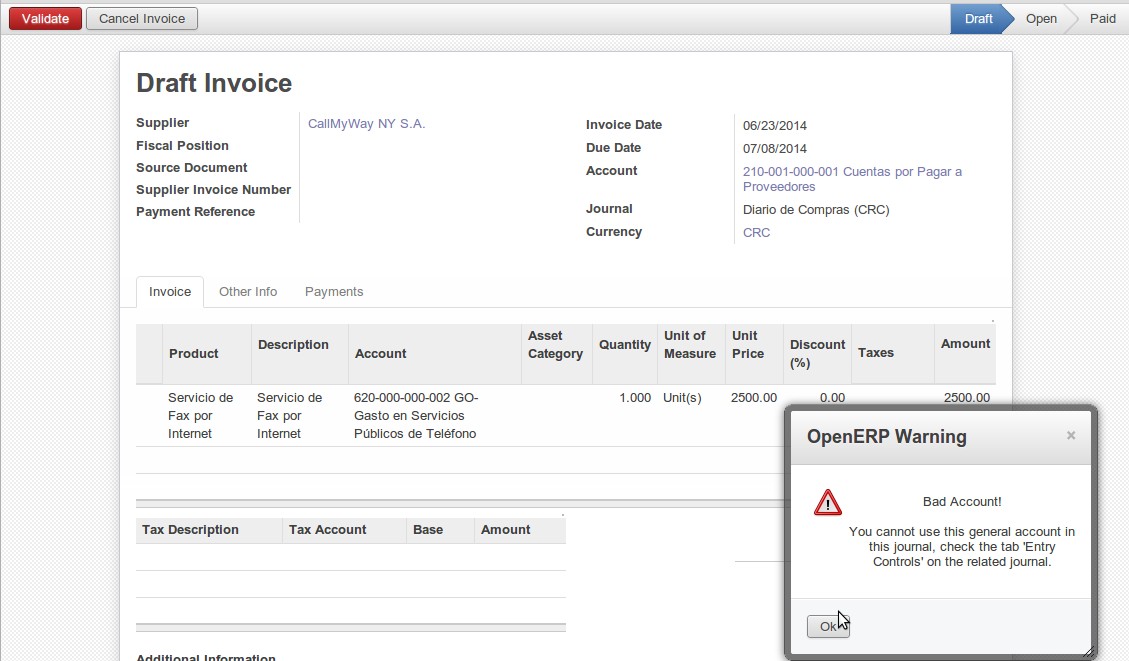Viewport: 1129px width, 661px height.
Task: Click the CRC currency link
Action: tap(756, 233)
